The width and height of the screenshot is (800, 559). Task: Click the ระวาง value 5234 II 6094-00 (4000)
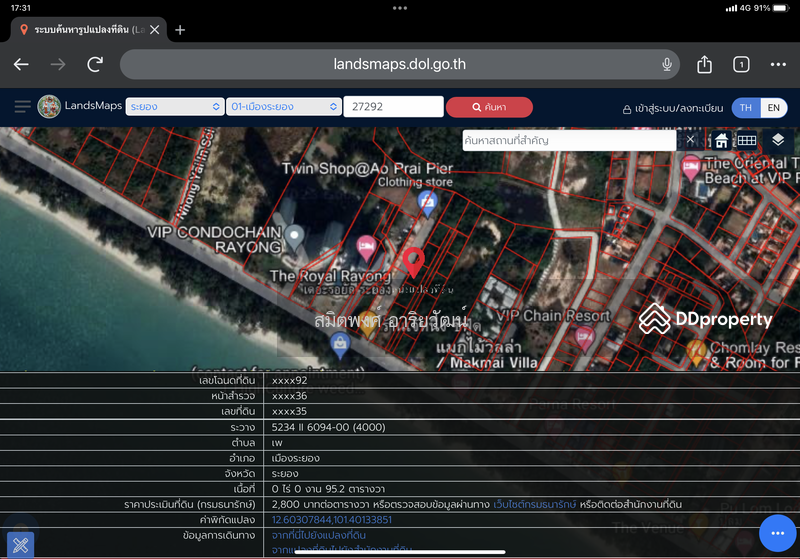pos(329,427)
